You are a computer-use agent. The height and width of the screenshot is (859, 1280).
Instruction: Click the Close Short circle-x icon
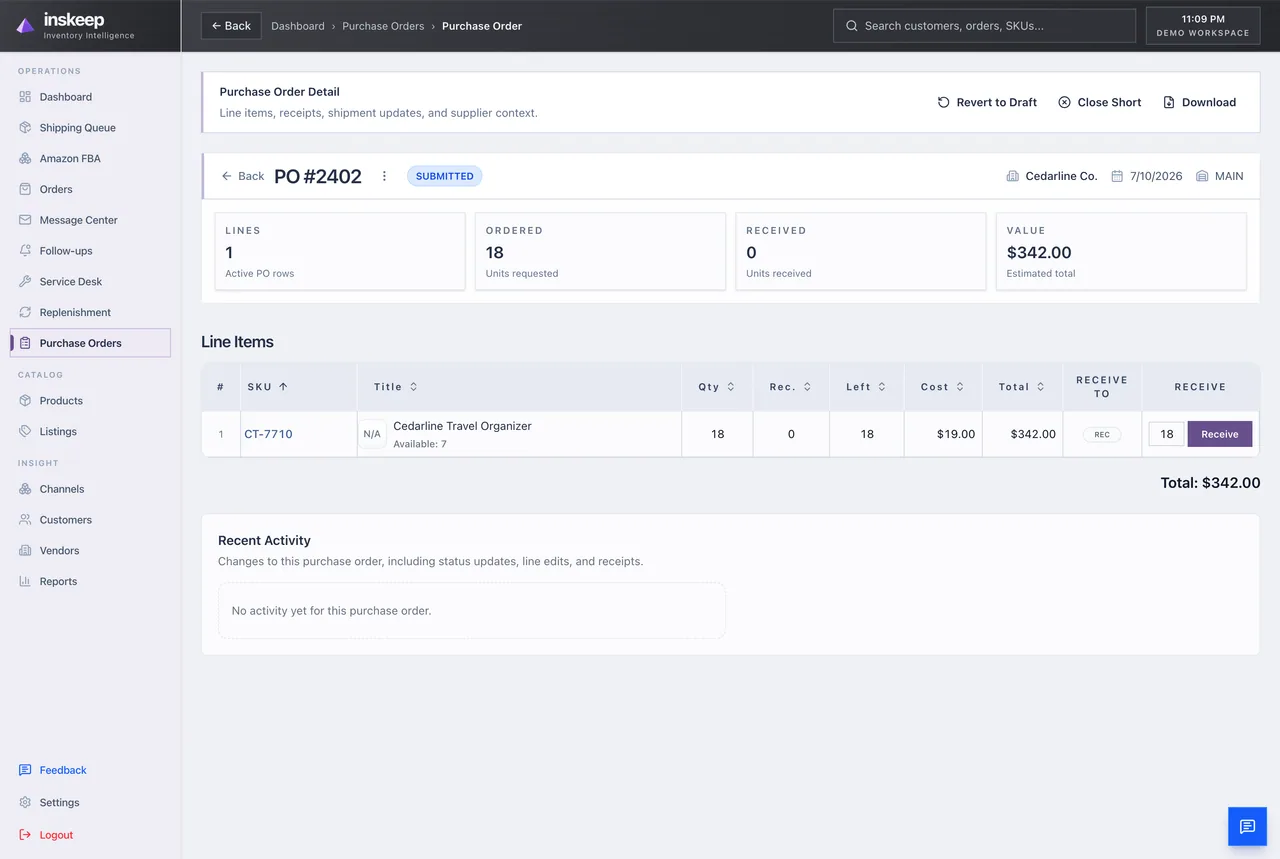(1064, 102)
